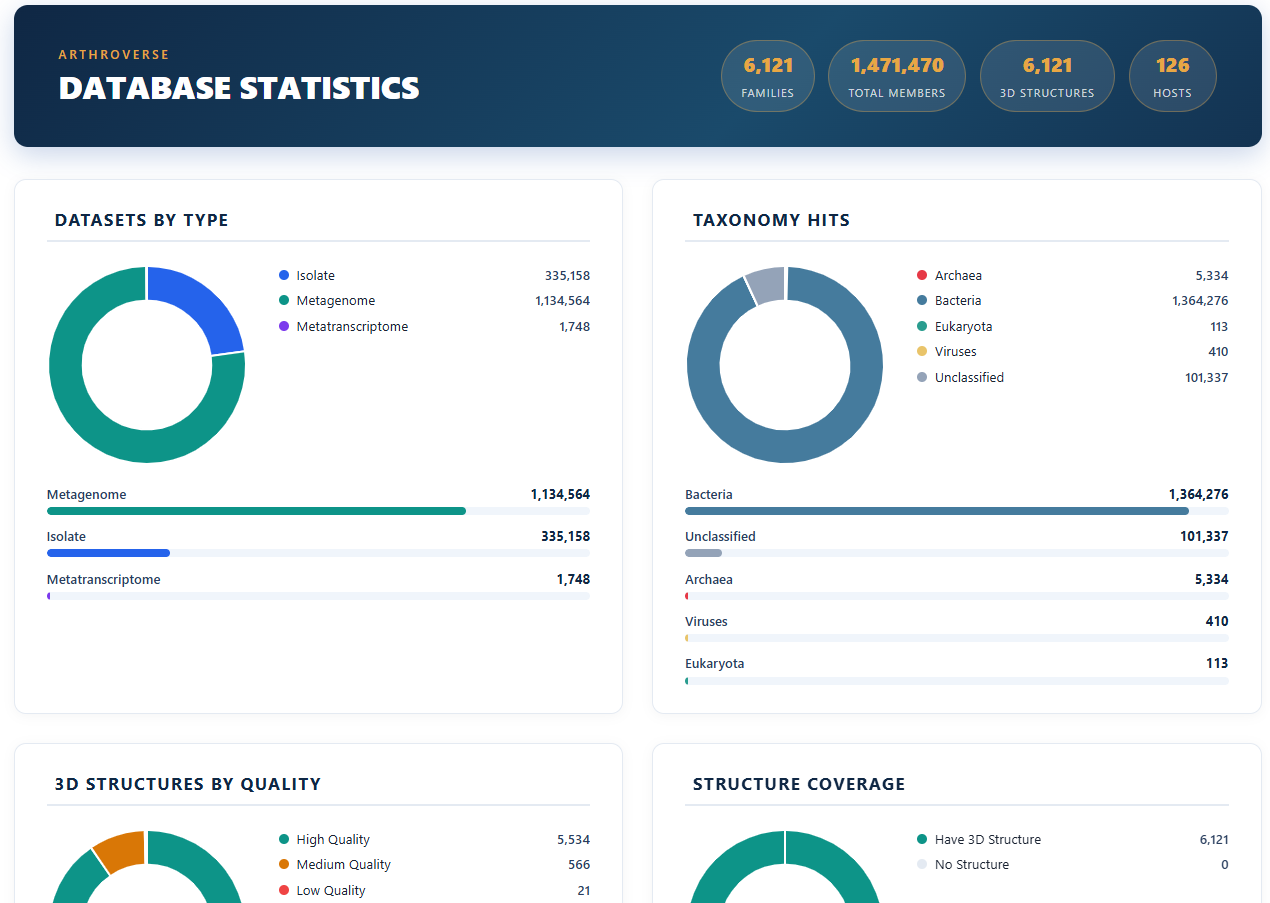Viewport: 1270px width, 903px height.
Task: Click the legend value 101,337
Action: click(x=1207, y=377)
